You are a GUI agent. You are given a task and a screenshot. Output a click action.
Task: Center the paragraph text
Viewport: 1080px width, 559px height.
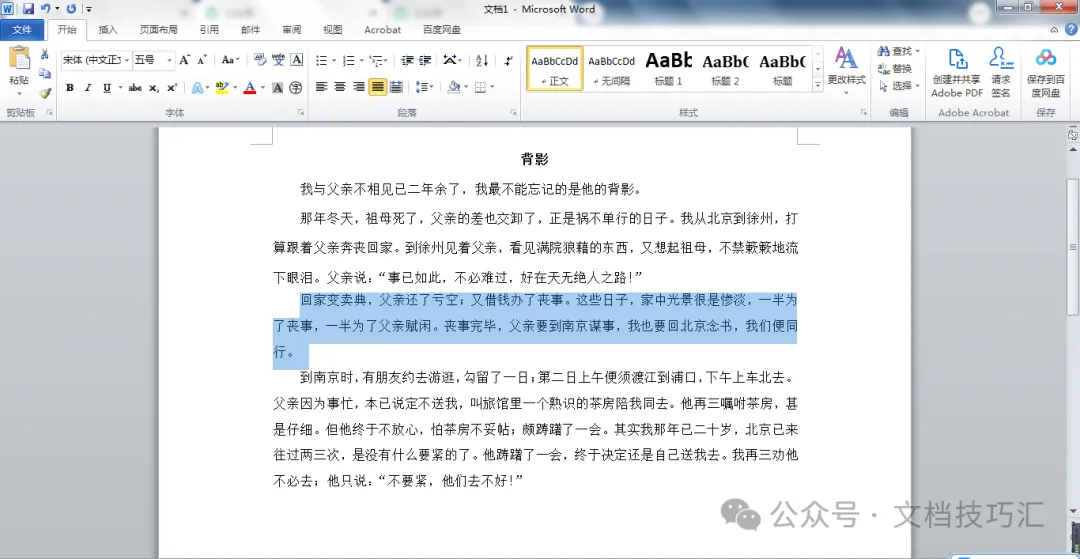340,87
